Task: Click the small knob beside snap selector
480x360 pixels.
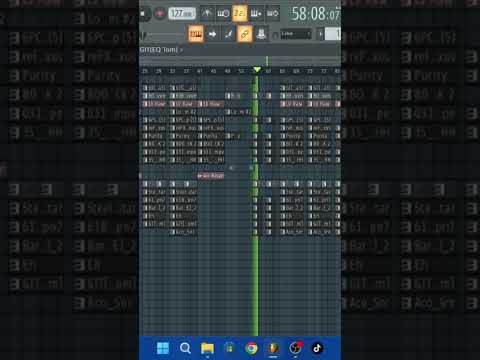Action: point(275,35)
